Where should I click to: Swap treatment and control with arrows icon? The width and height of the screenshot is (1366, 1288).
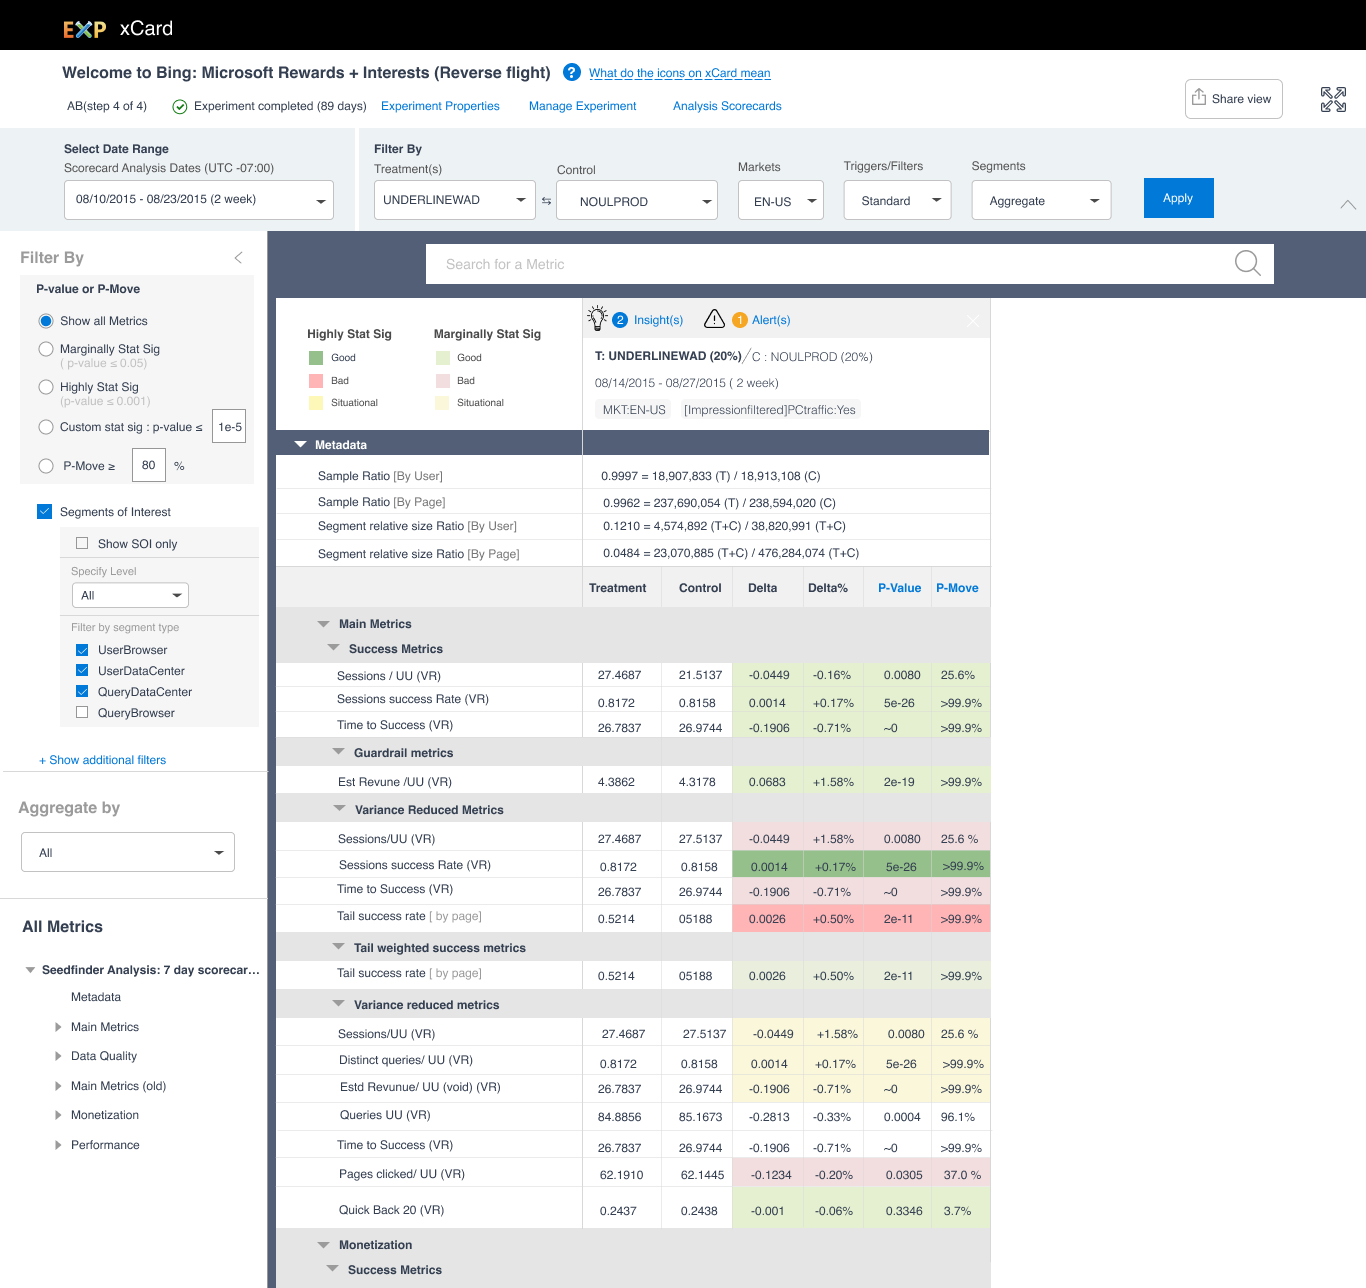(546, 201)
